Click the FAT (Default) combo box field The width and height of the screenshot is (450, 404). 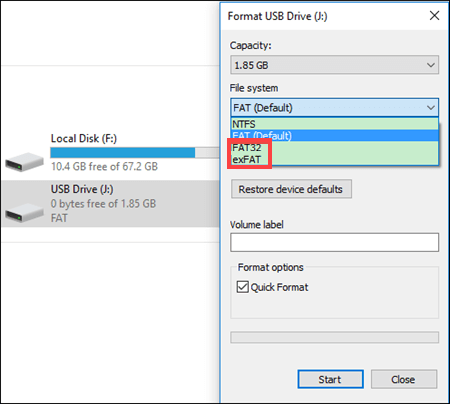[x=334, y=108]
